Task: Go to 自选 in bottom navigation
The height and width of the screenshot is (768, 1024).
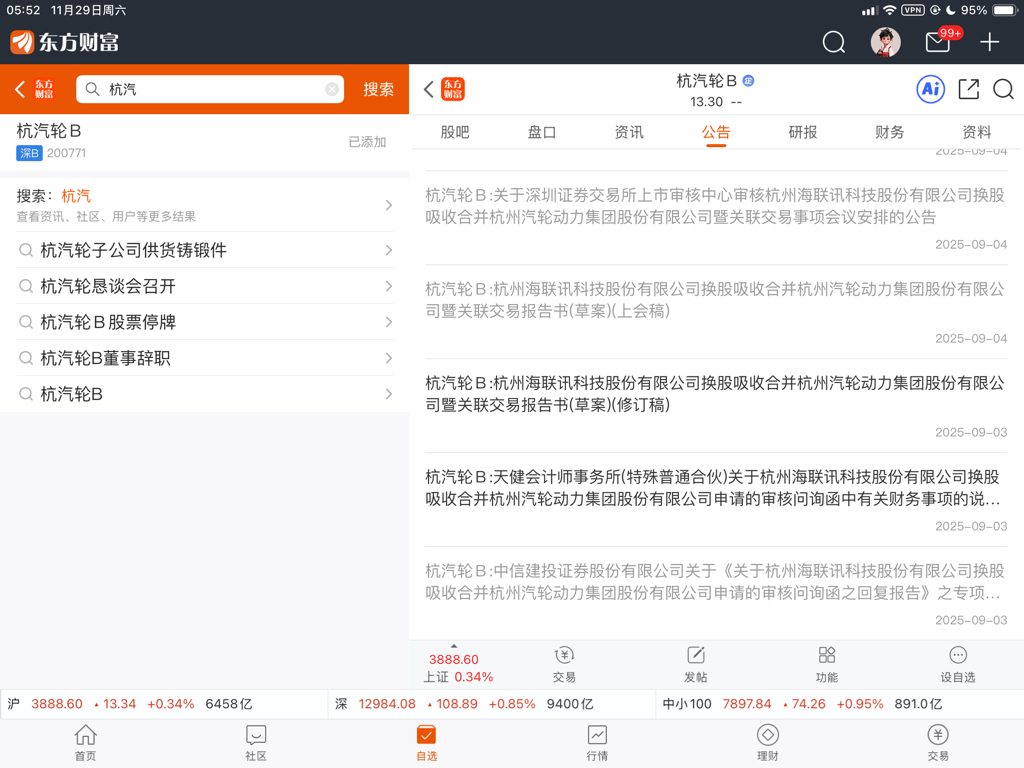Action: (x=426, y=743)
